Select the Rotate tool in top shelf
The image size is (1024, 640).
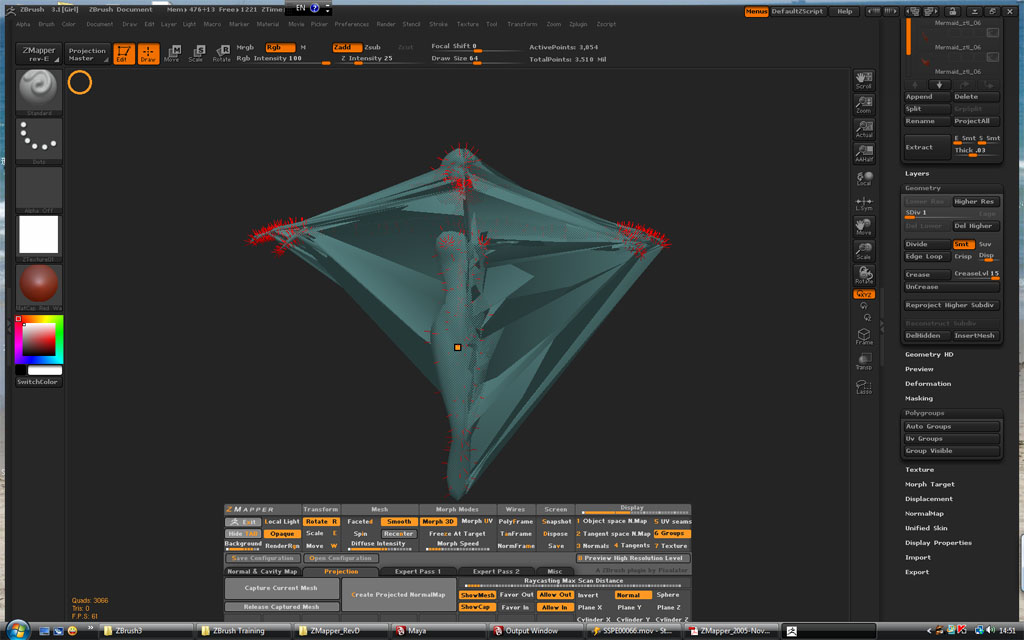tap(221, 54)
